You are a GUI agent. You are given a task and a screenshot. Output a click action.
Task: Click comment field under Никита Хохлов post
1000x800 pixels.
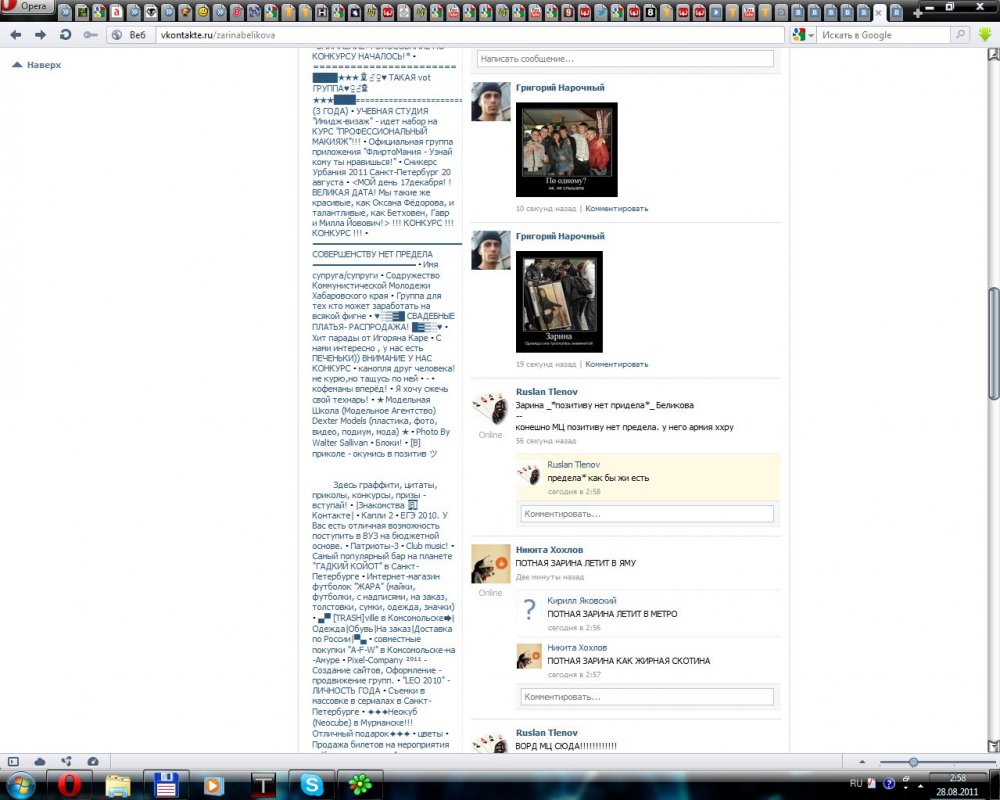[x=647, y=697]
